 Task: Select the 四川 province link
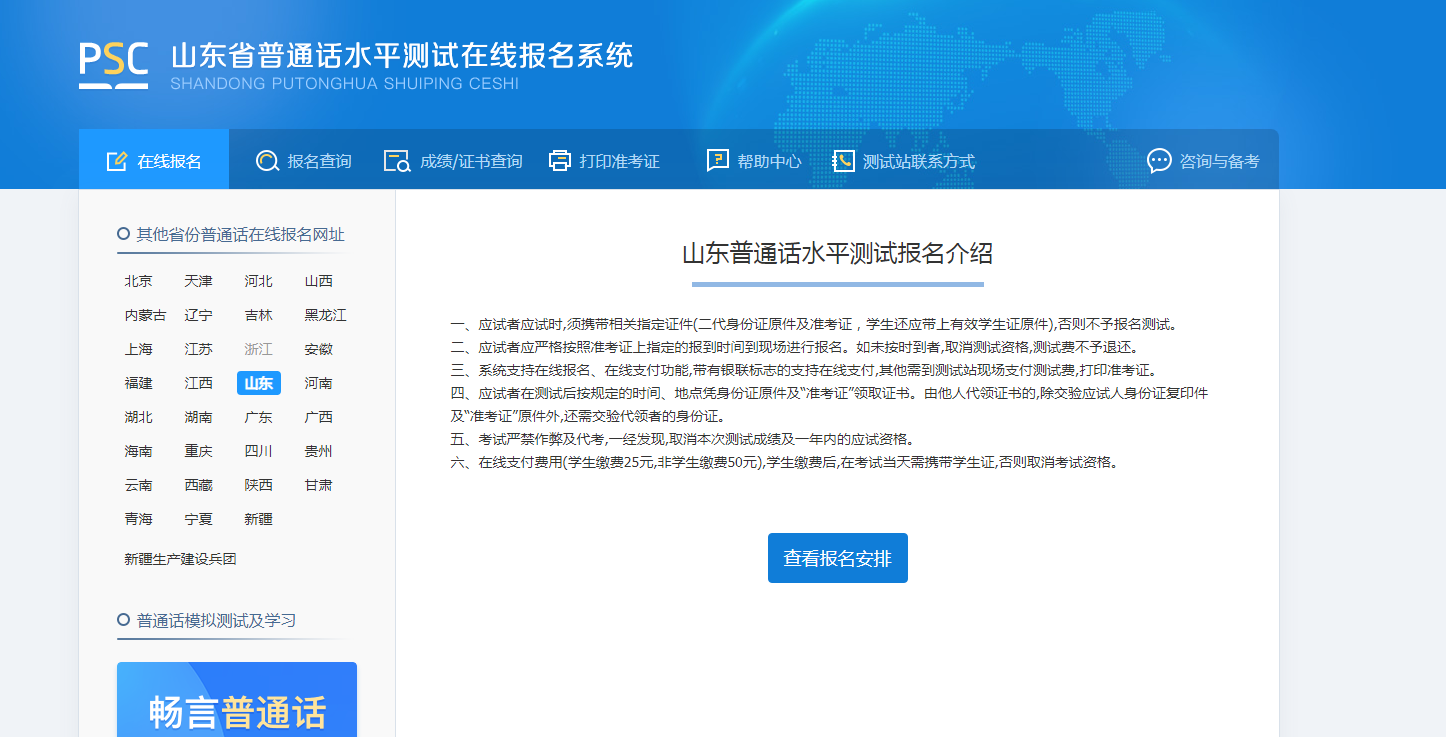259,451
